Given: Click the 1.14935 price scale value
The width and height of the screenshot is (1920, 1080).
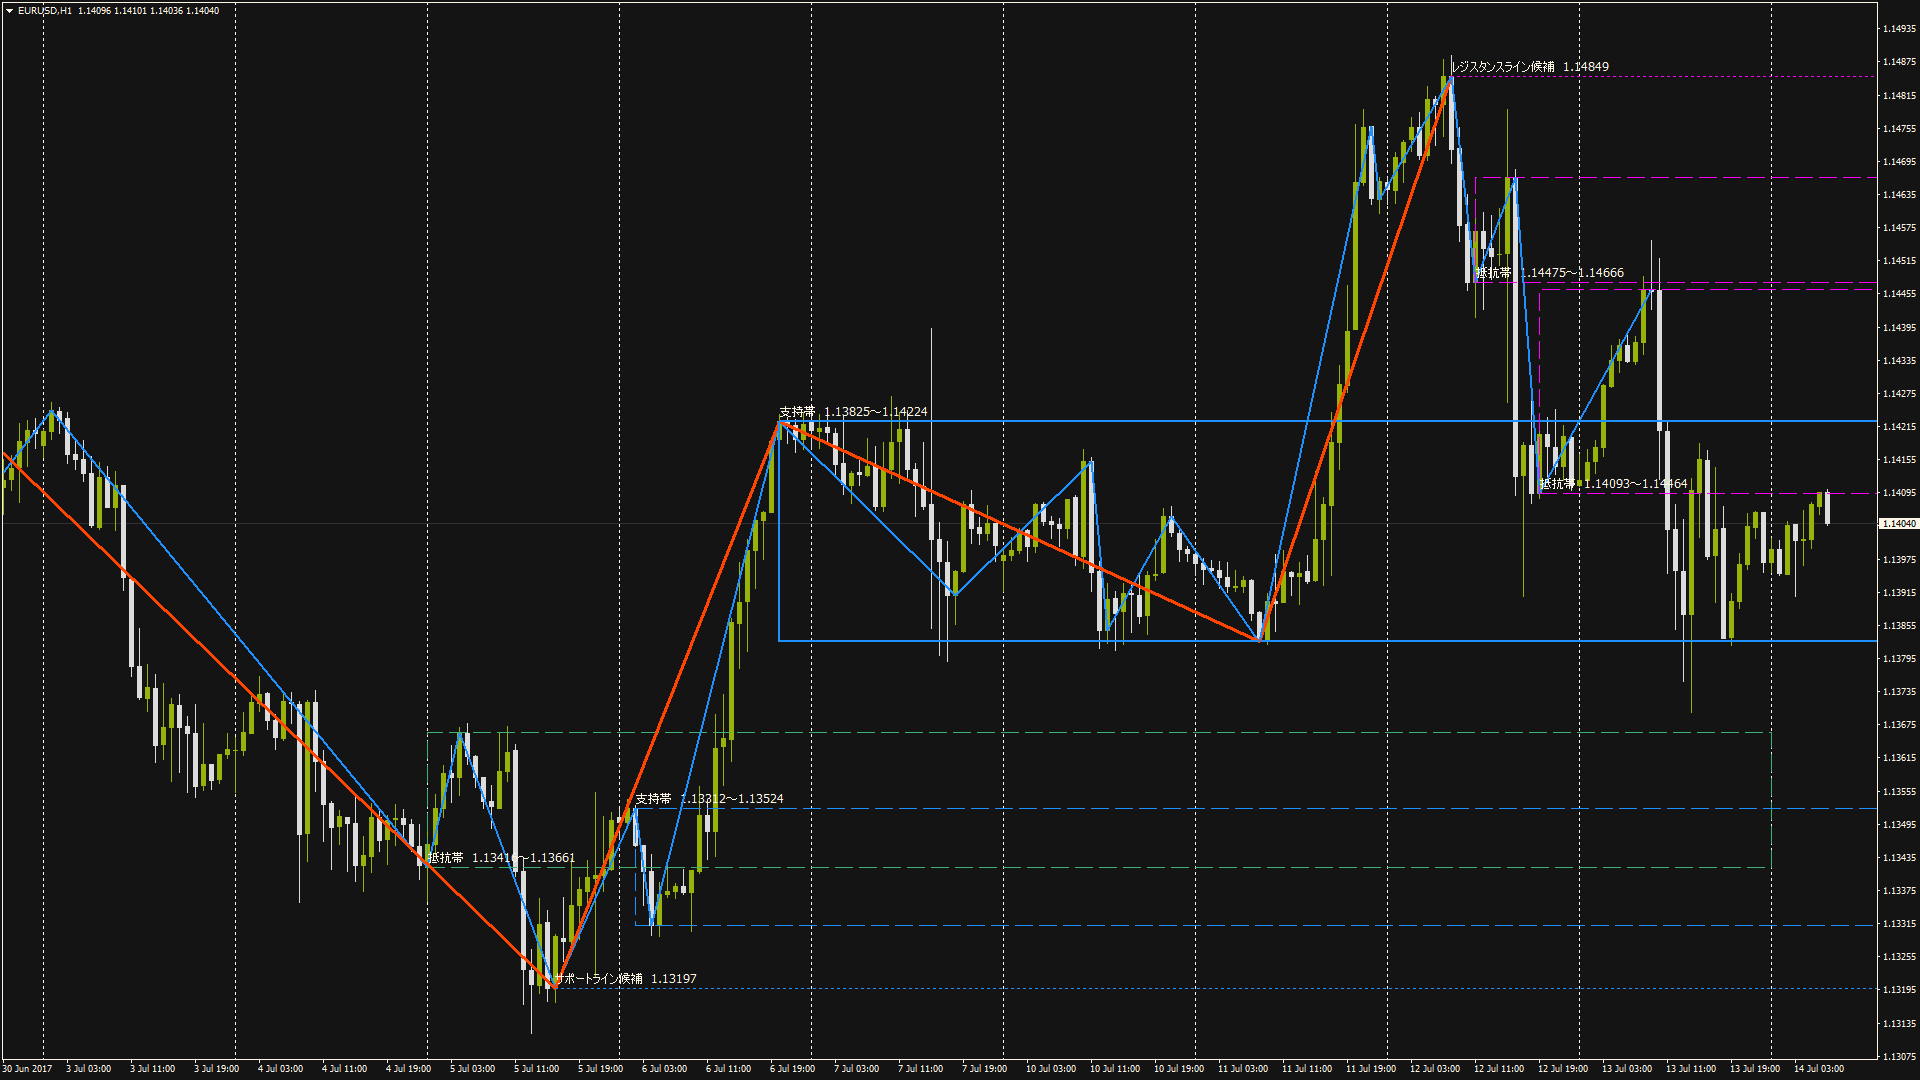Looking at the screenshot, I should (1899, 29).
